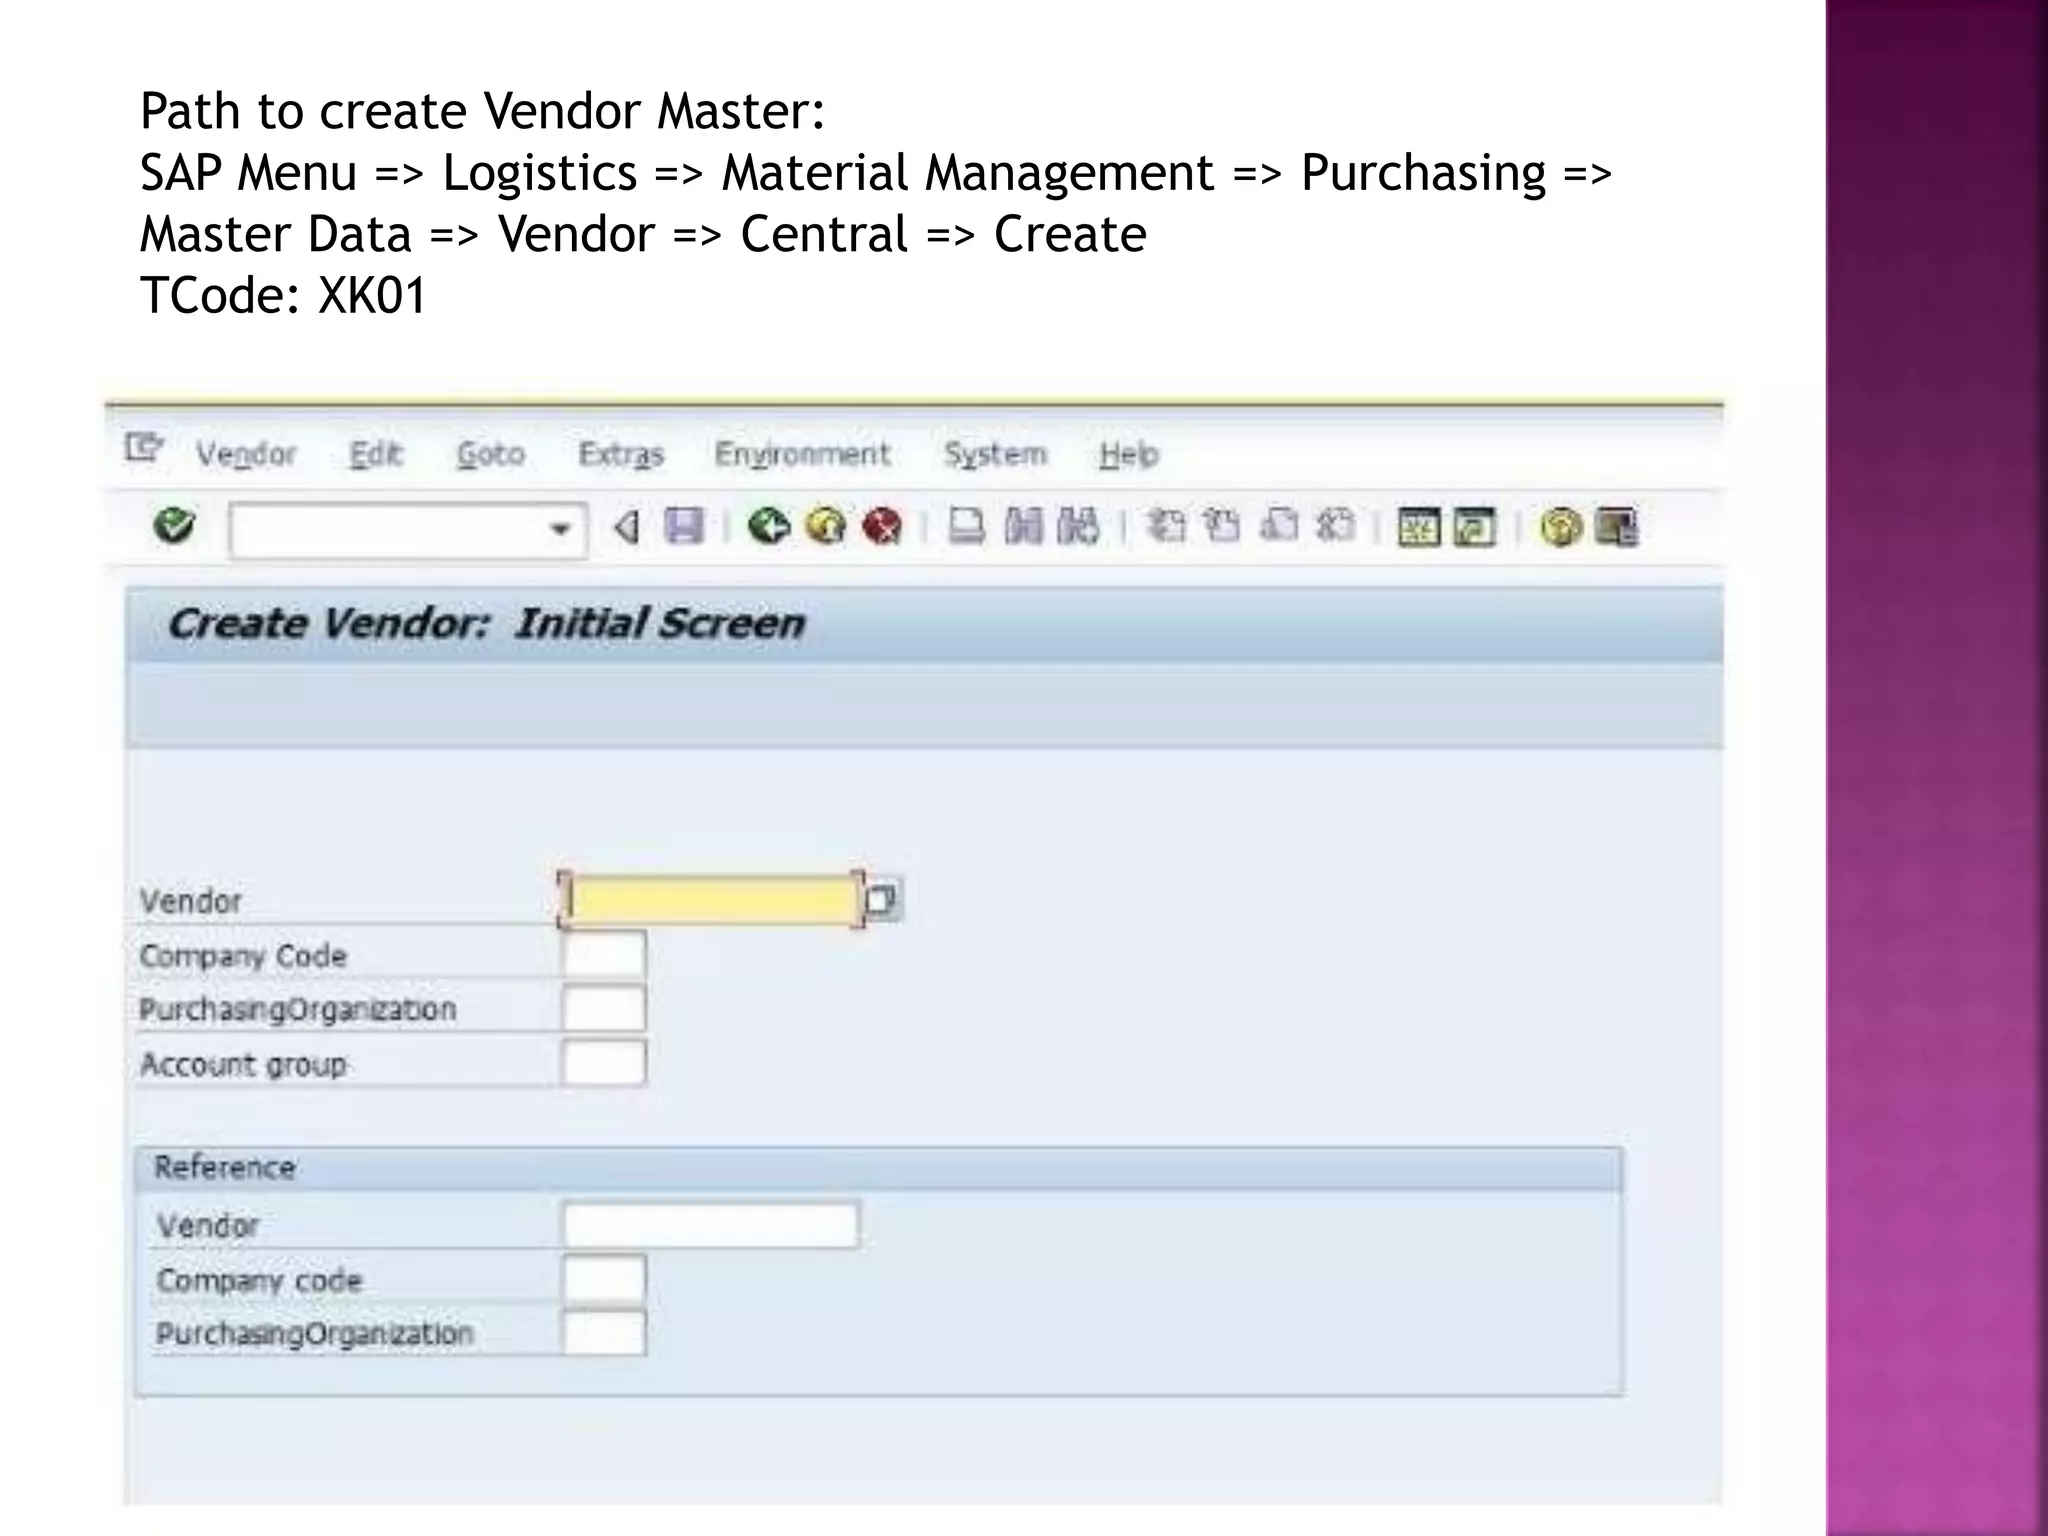Click the green Back arrow icon

tap(768, 525)
